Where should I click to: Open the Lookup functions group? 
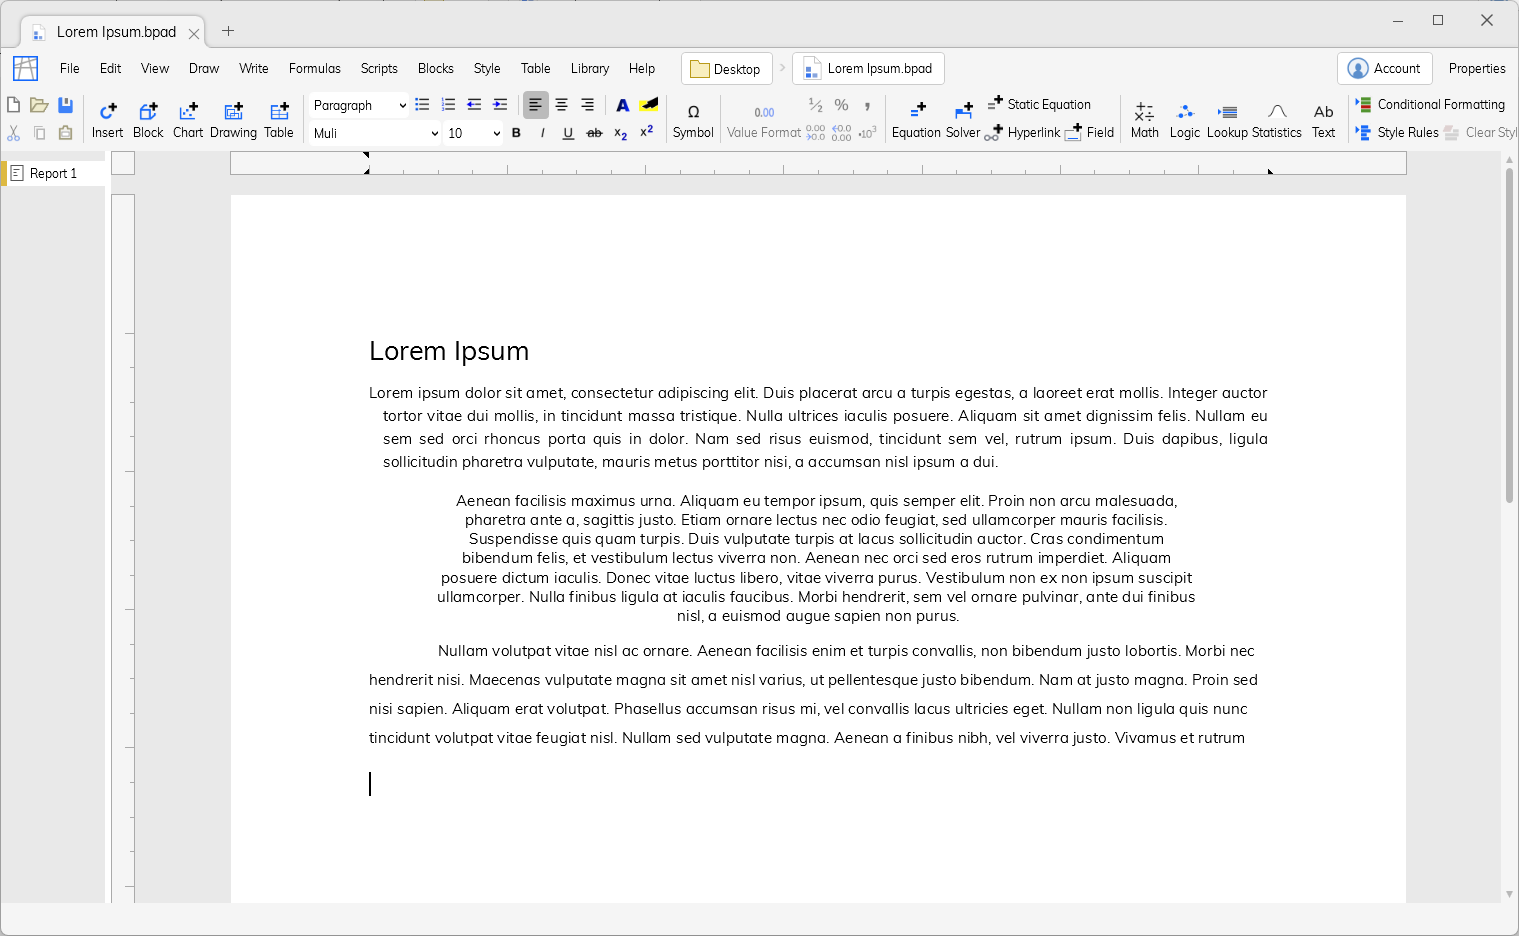point(1227,120)
